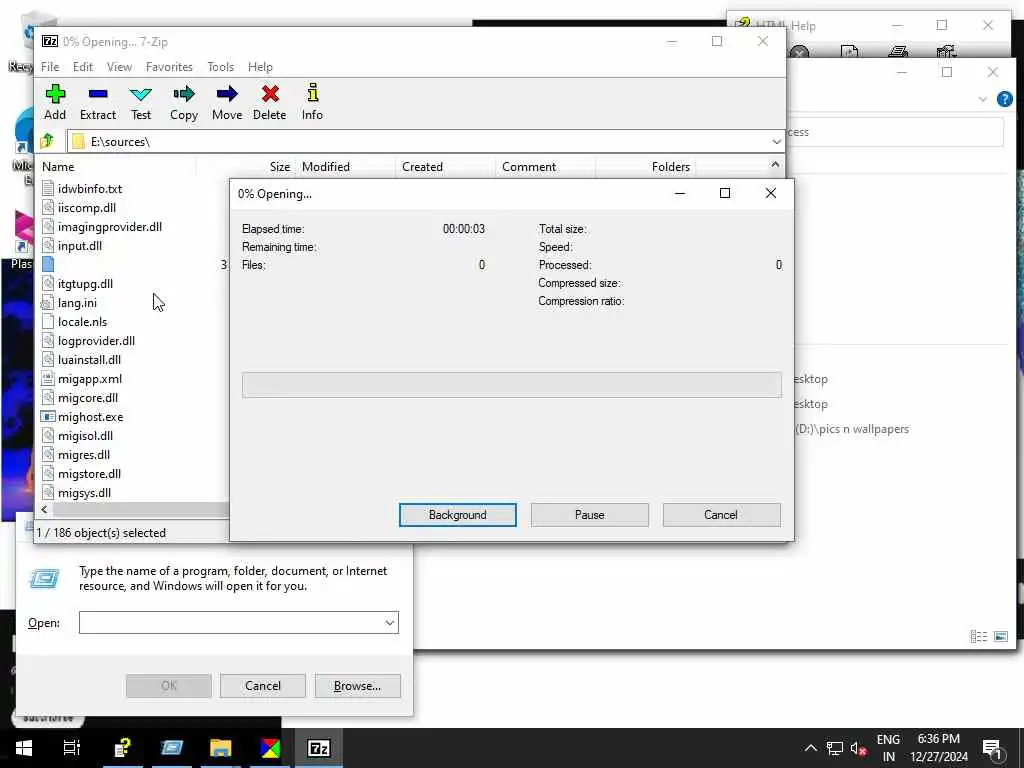Click the Extract toolbar icon

tap(98, 94)
